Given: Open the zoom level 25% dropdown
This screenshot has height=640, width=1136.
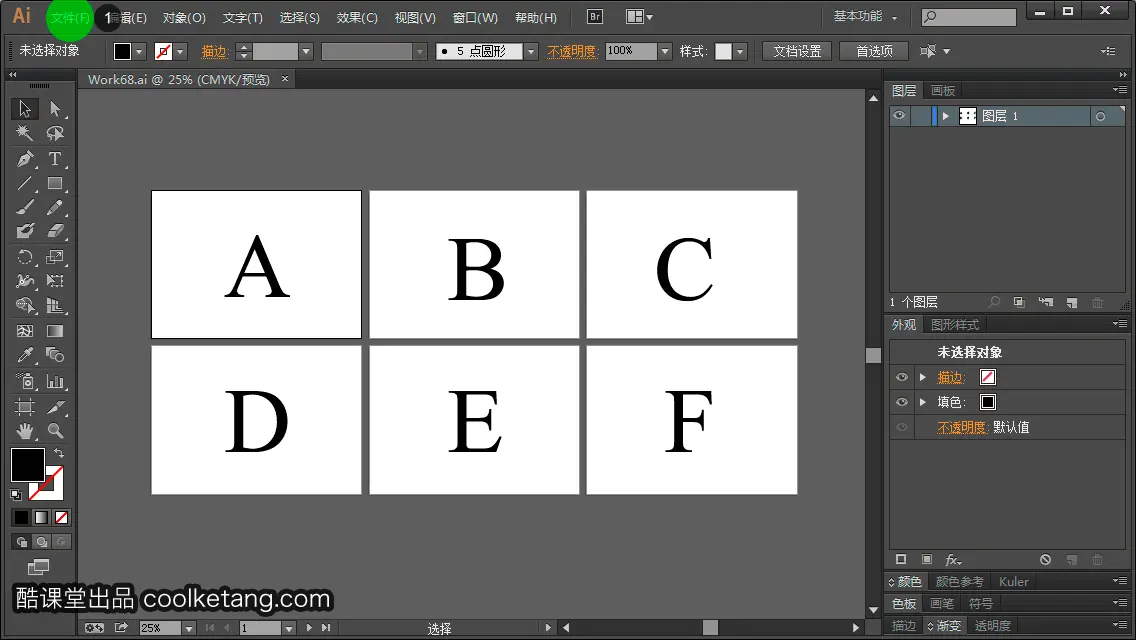Looking at the screenshot, I should tap(188, 628).
